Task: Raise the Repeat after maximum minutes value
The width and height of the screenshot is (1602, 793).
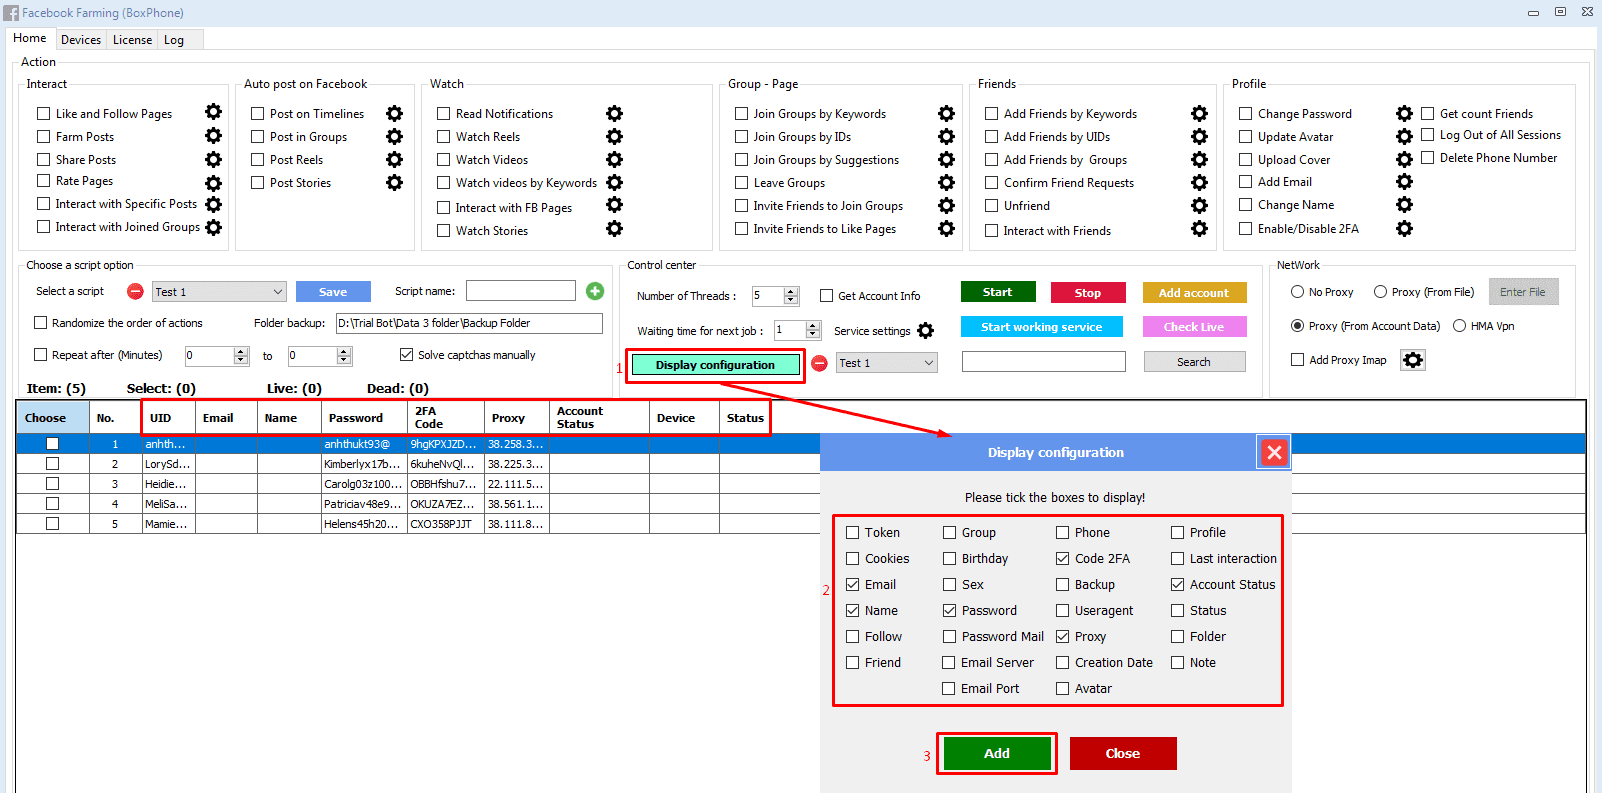Action: pyautogui.click(x=344, y=351)
